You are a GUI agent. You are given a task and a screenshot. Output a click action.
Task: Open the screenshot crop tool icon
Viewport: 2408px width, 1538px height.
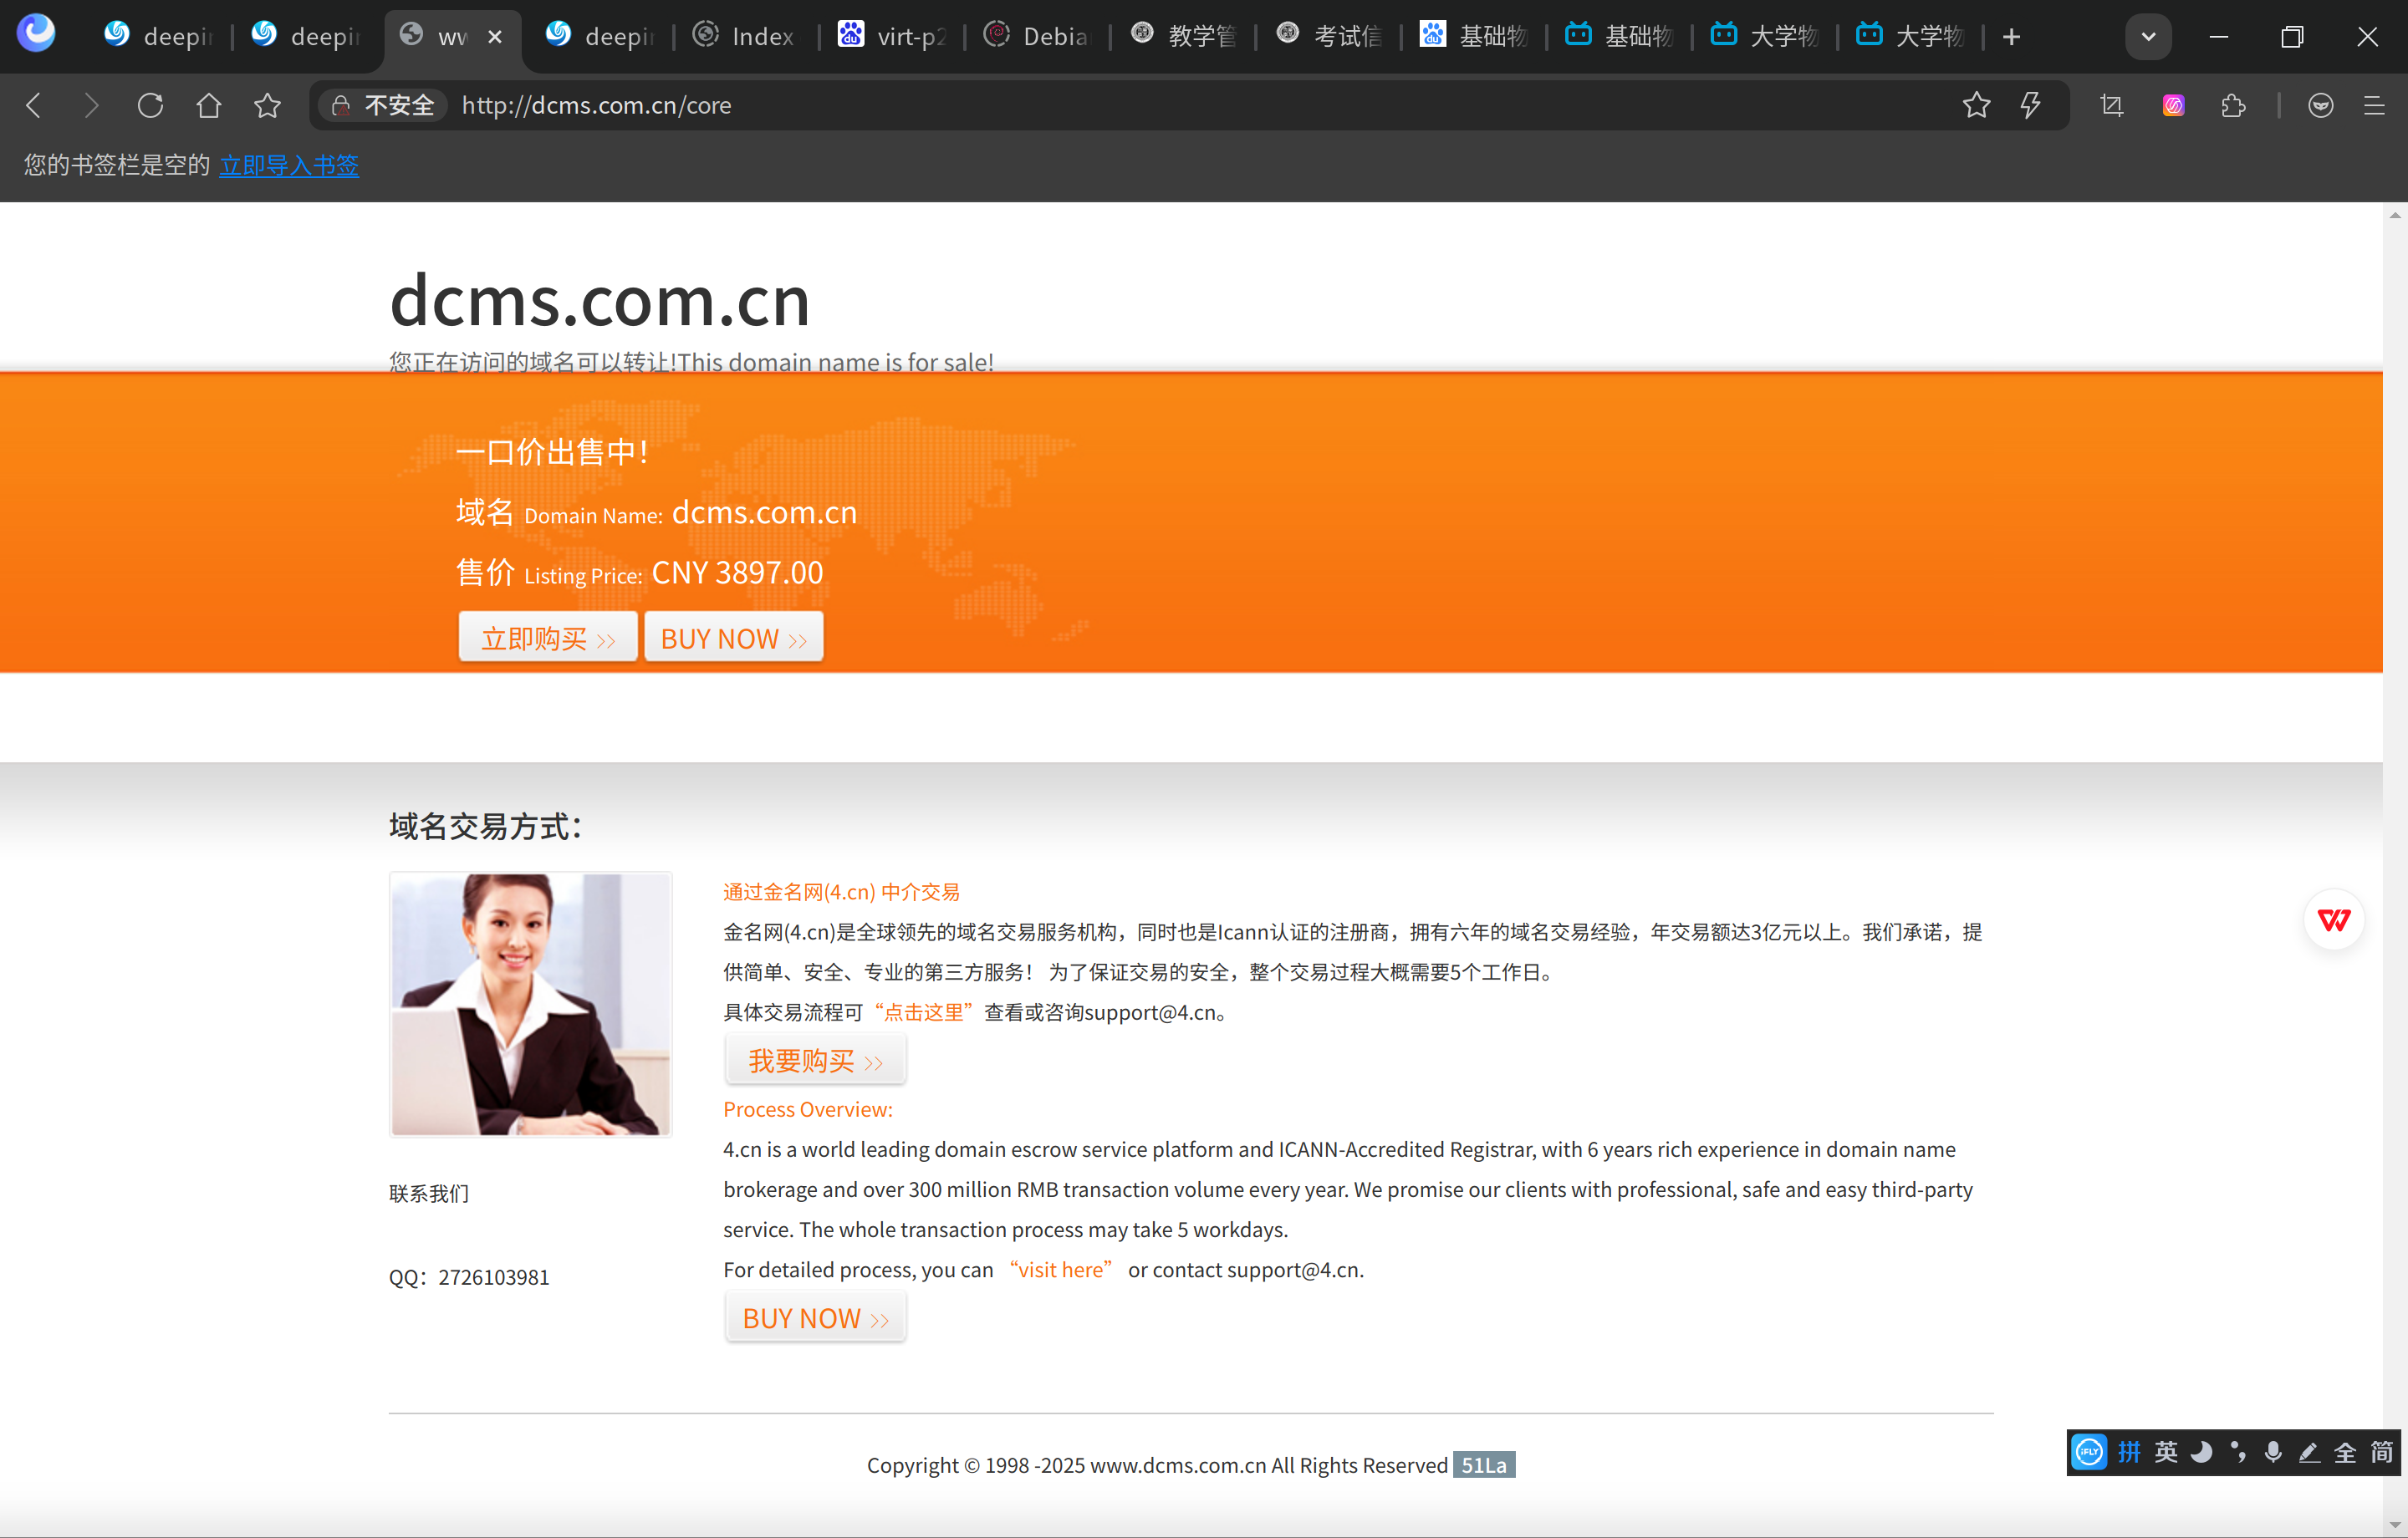[2112, 105]
